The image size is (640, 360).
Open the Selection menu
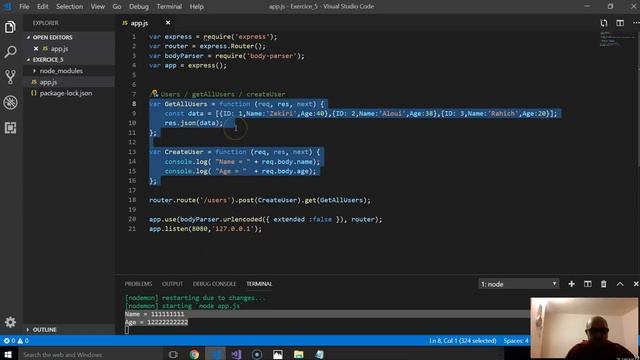69,7
